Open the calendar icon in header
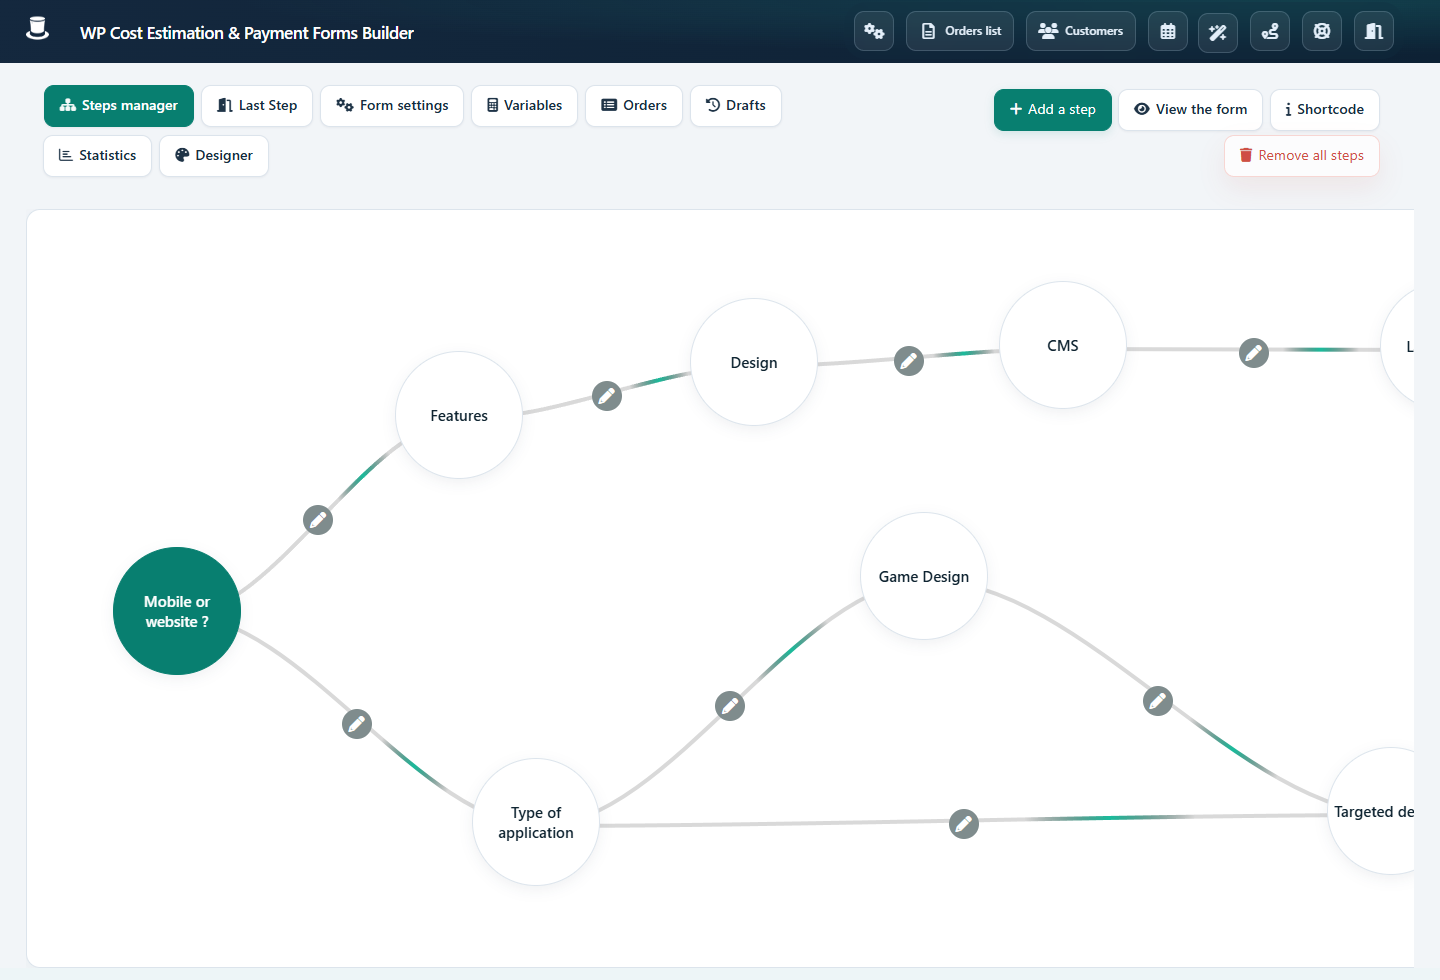 [x=1168, y=31]
